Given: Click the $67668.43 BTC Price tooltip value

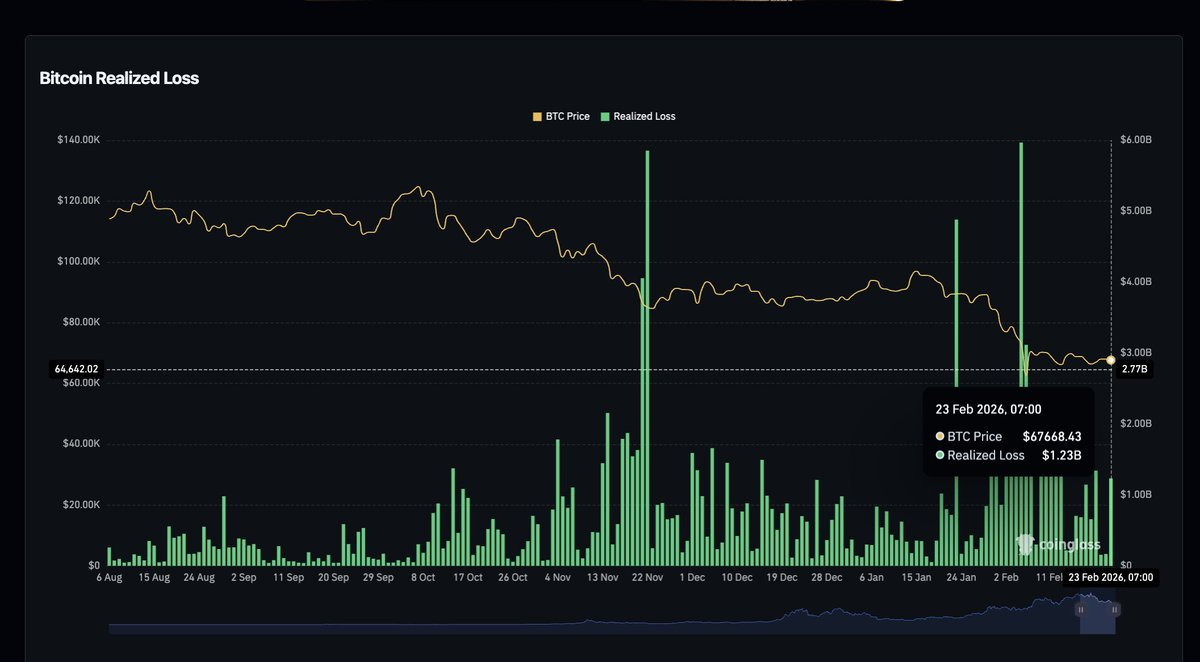Looking at the screenshot, I should pos(1051,436).
